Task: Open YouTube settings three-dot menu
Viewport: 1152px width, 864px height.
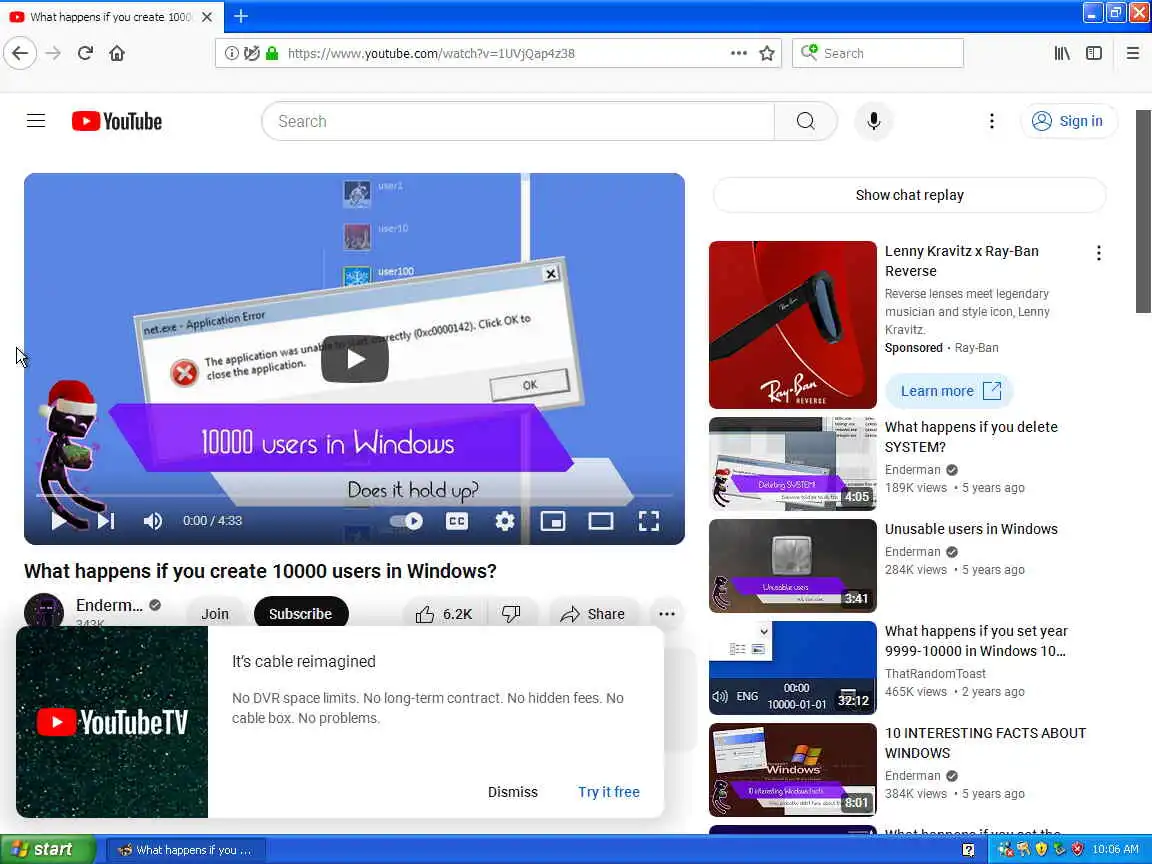Action: pos(992,121)
